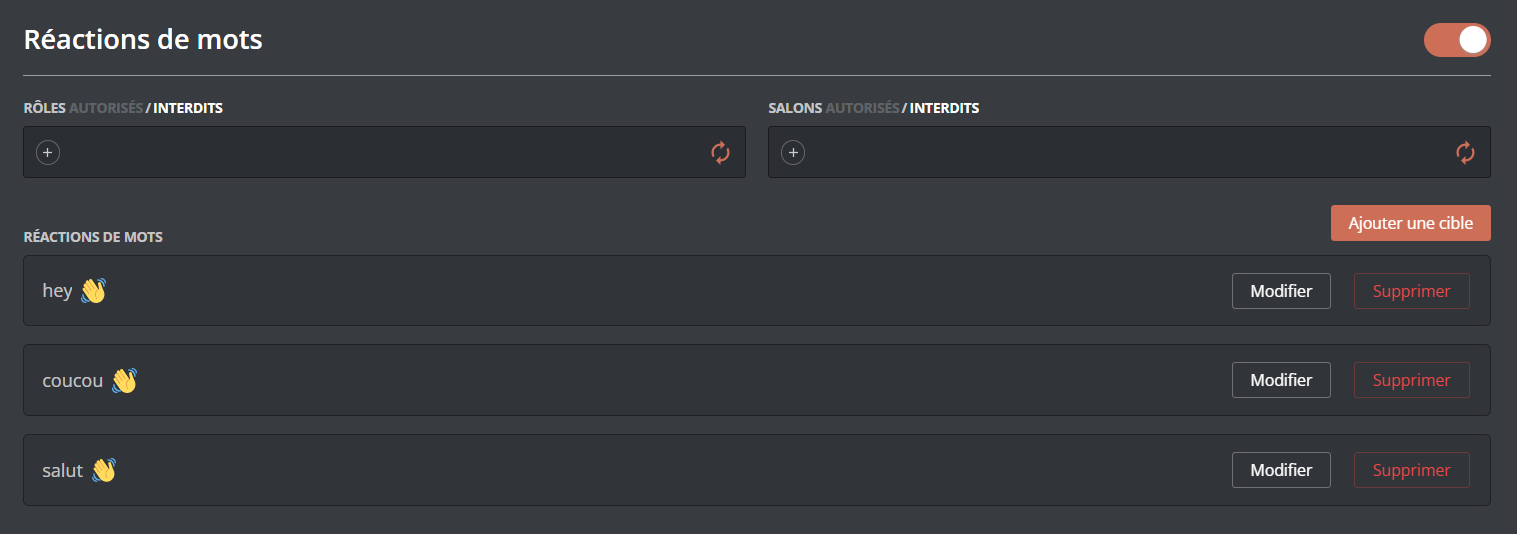
Task: Switch roles mode to Interdits
Action: 188,108
